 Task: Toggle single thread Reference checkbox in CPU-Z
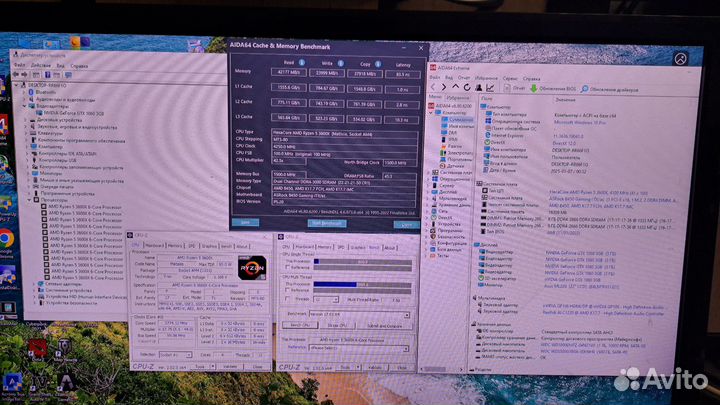click(x=287, y=267)
